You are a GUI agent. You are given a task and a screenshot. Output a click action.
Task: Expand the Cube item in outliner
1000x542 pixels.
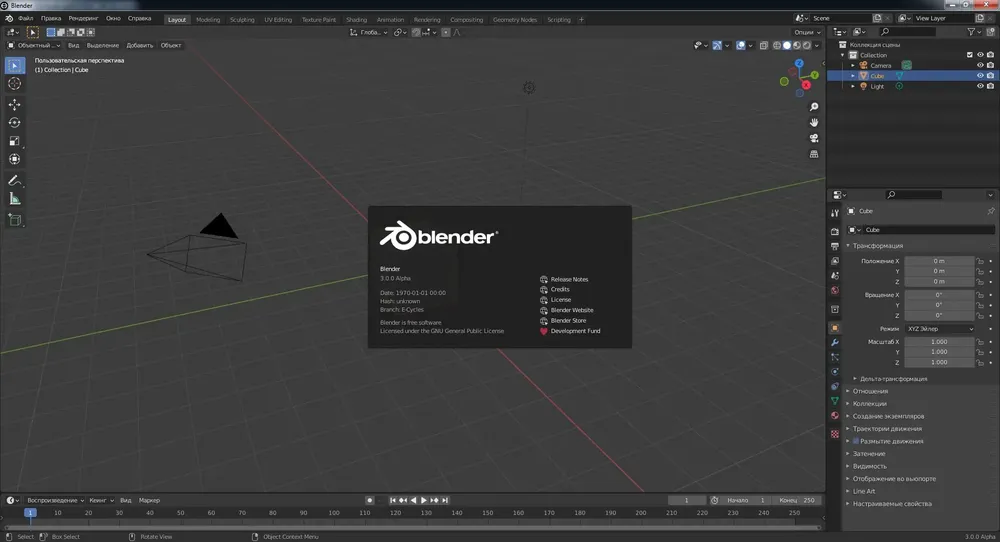coord(853,76)
